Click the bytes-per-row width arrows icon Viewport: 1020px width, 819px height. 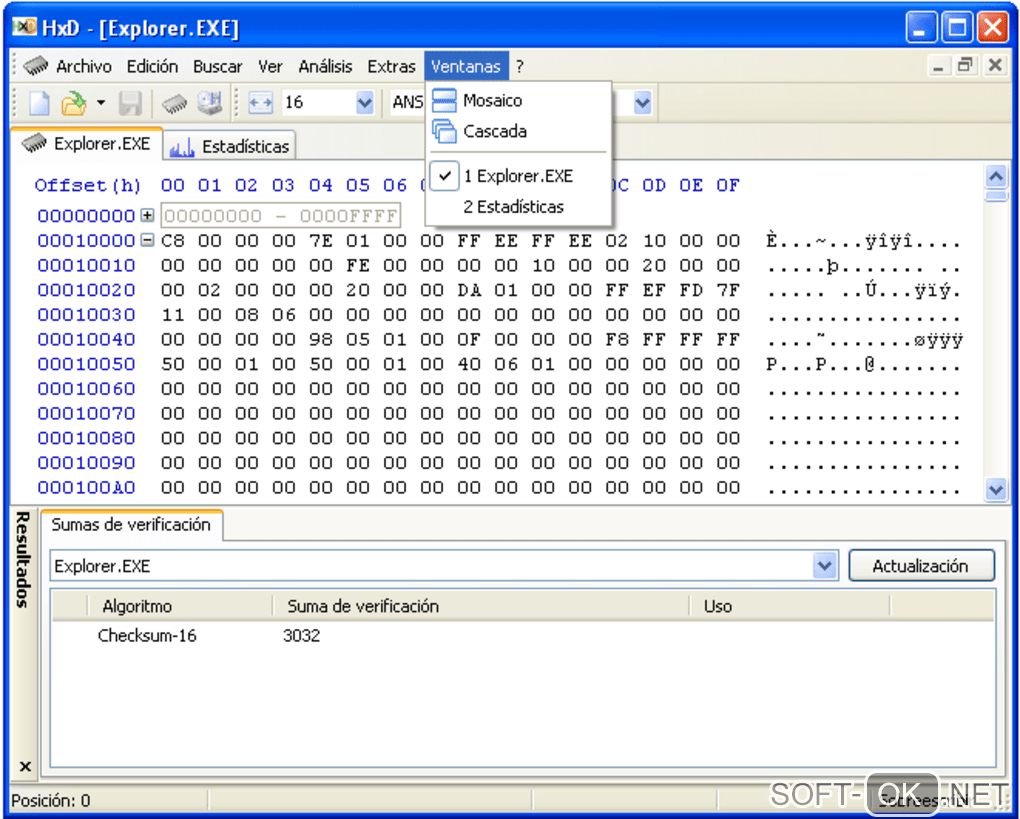[260, 103]
